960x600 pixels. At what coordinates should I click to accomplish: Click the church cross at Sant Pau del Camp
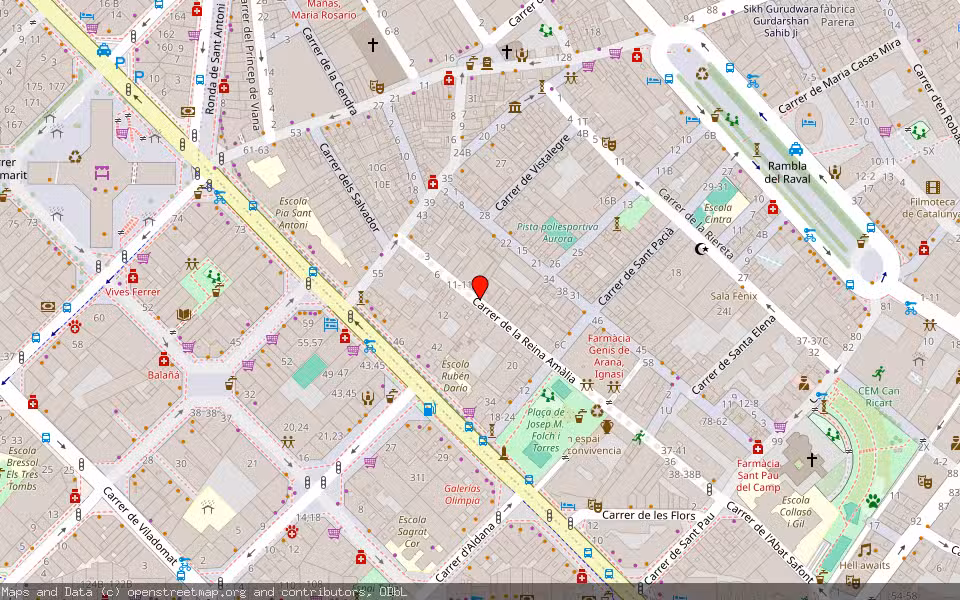812,459
